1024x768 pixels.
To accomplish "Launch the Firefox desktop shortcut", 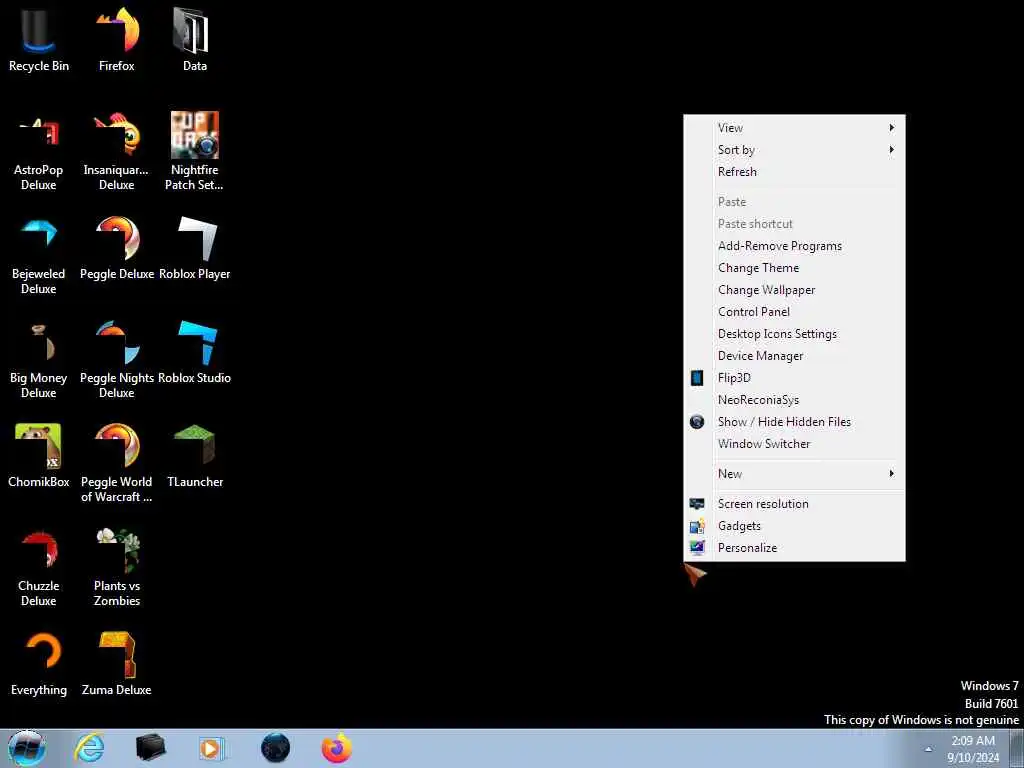I will 117,39.
